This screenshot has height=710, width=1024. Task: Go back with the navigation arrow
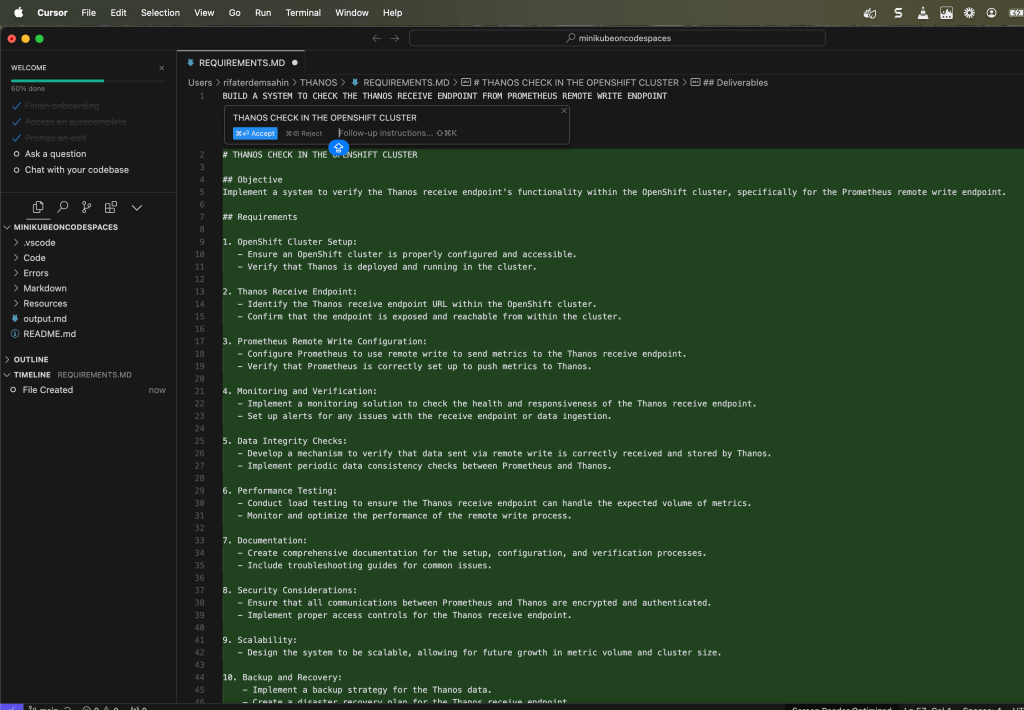pos(377,39)
